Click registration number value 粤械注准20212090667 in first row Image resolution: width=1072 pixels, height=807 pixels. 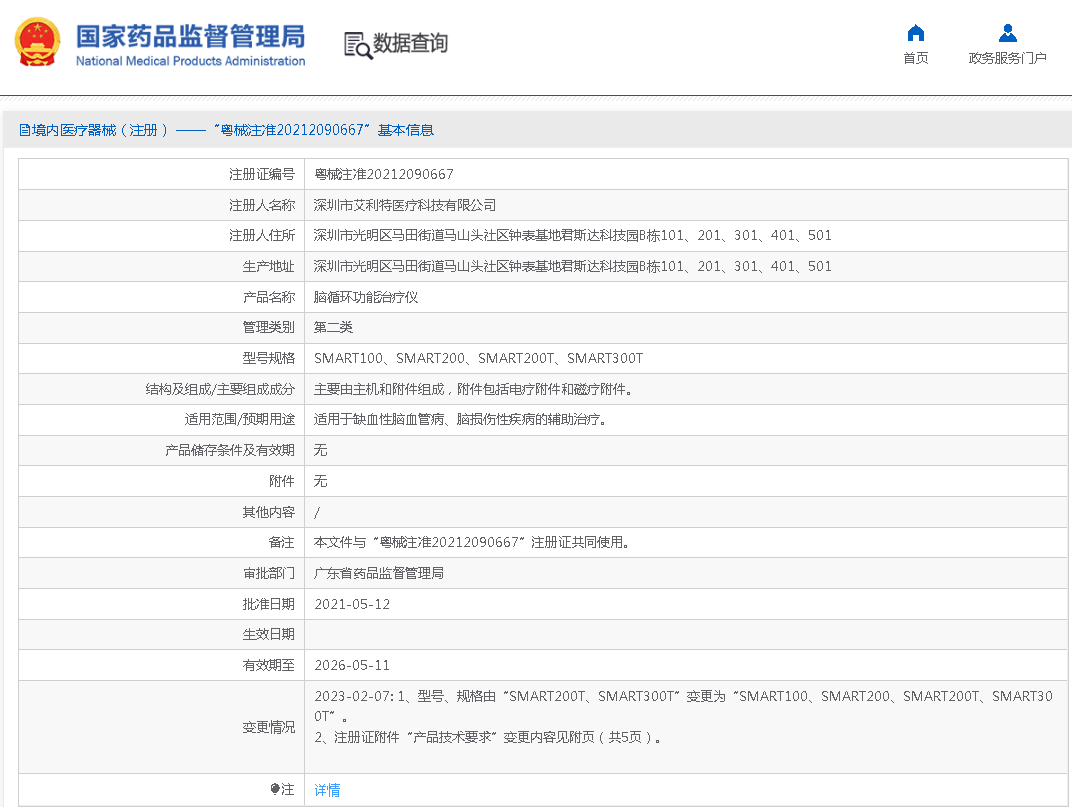tap(384, 174)
